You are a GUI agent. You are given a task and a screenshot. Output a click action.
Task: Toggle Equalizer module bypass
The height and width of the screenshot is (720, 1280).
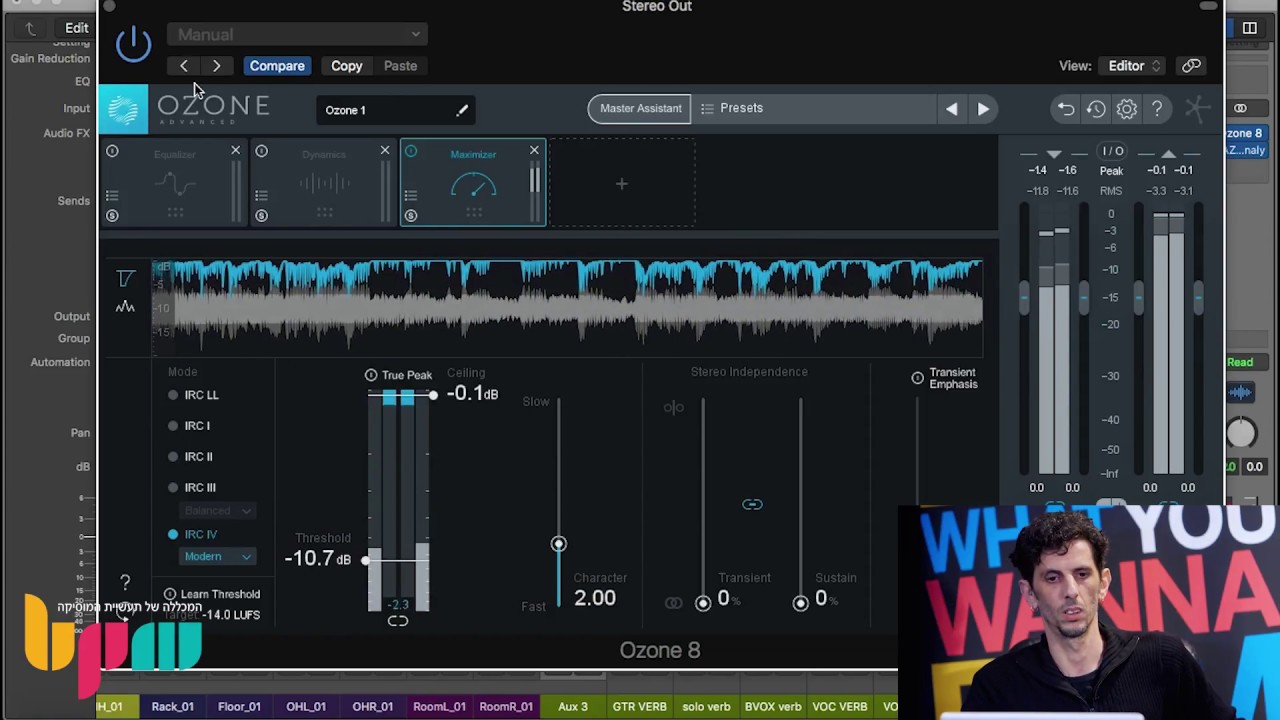[x=112, y=151]
